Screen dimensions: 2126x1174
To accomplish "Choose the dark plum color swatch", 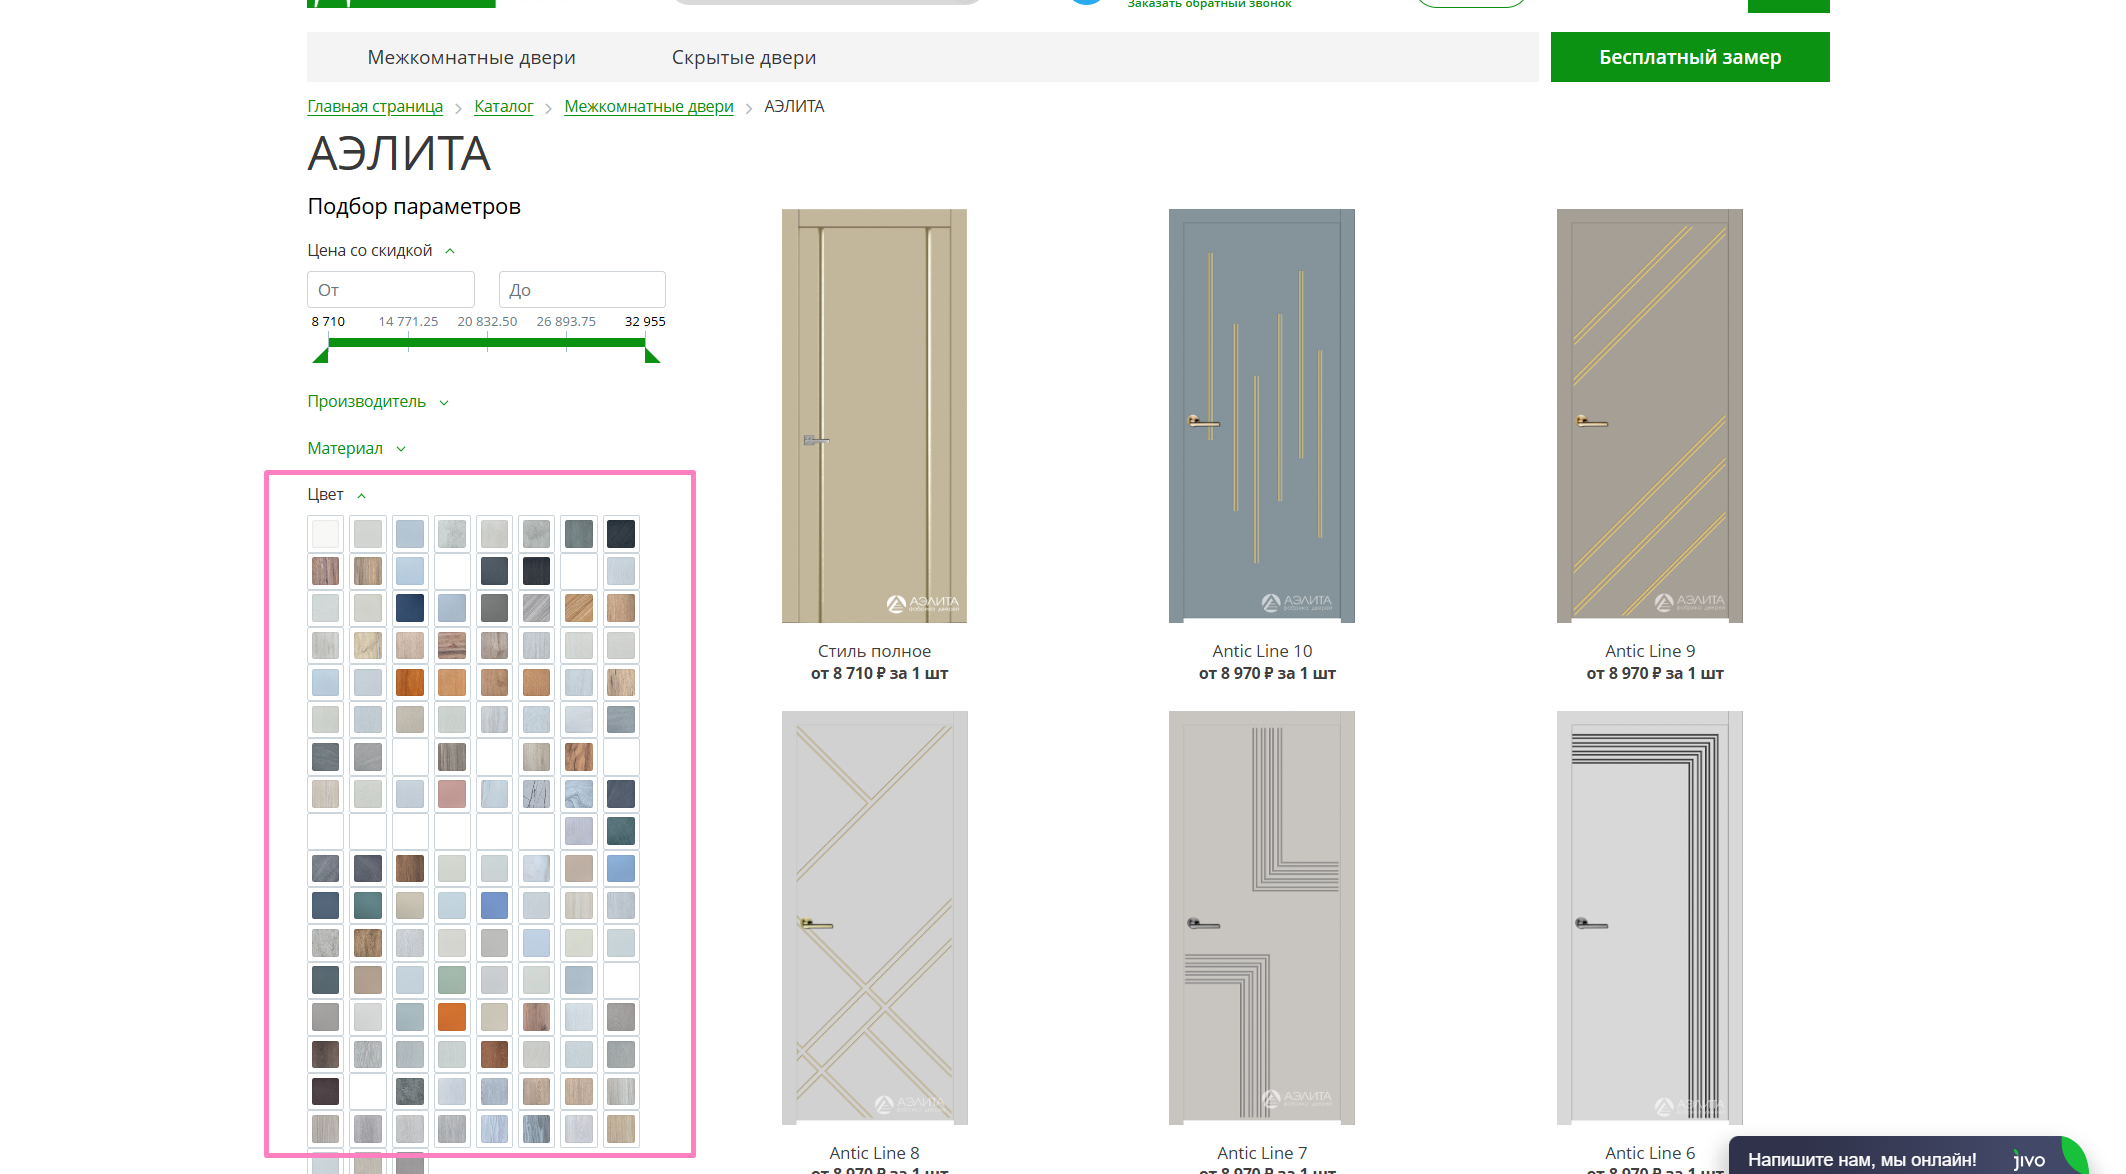I will point(325,1091).
